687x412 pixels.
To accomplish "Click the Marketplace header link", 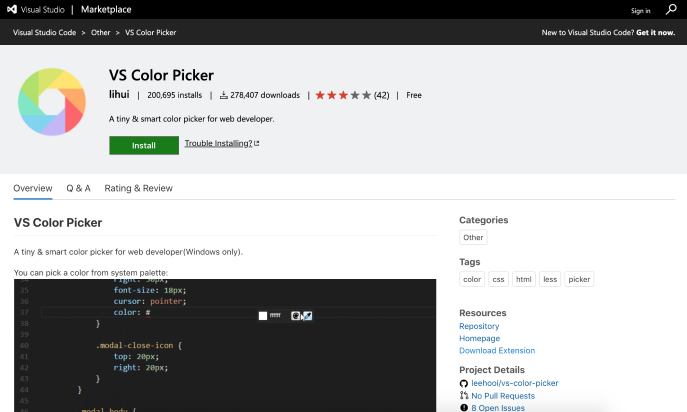I will pos(106,10).
